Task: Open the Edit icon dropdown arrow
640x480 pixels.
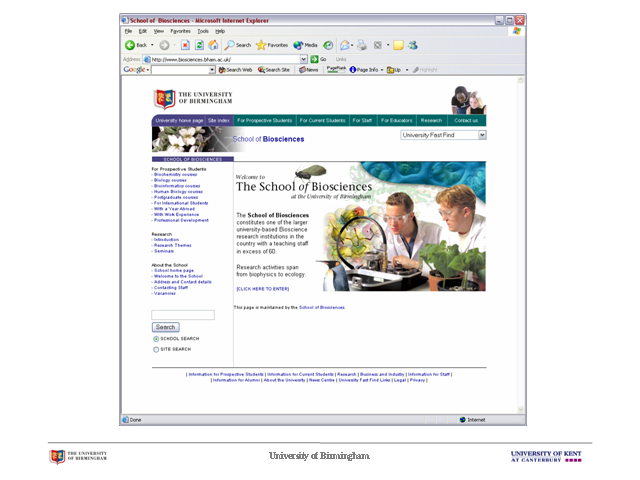Action: click(x=388, y=45)
